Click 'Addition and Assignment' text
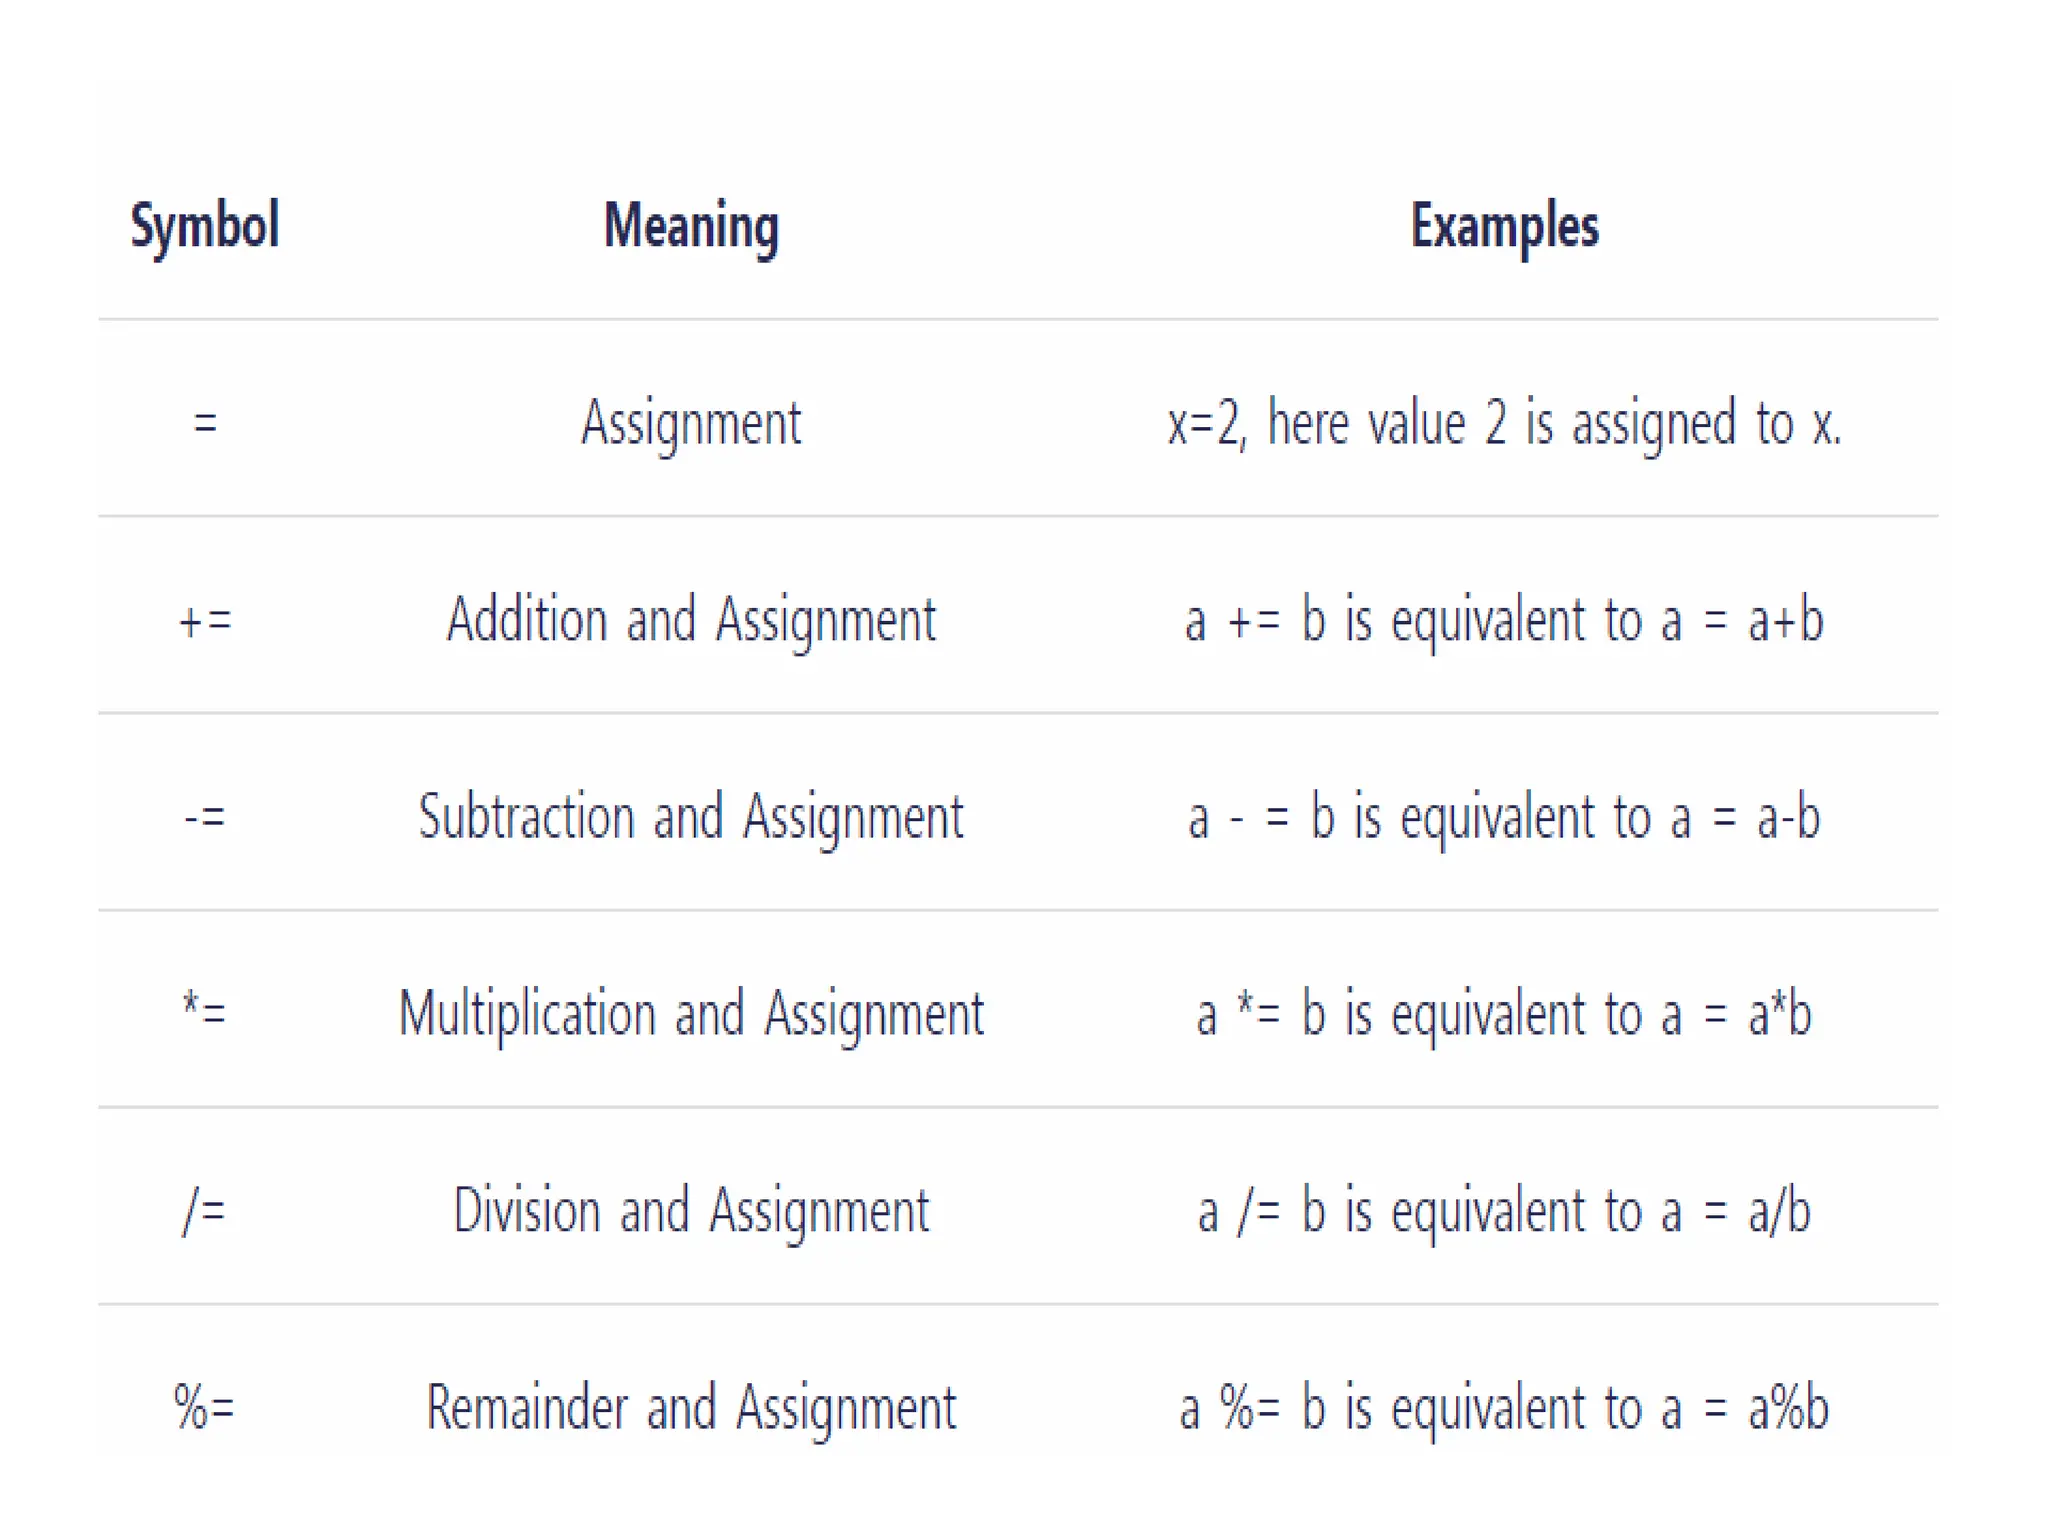2048x1536 pixels. (x=691, y=620)
